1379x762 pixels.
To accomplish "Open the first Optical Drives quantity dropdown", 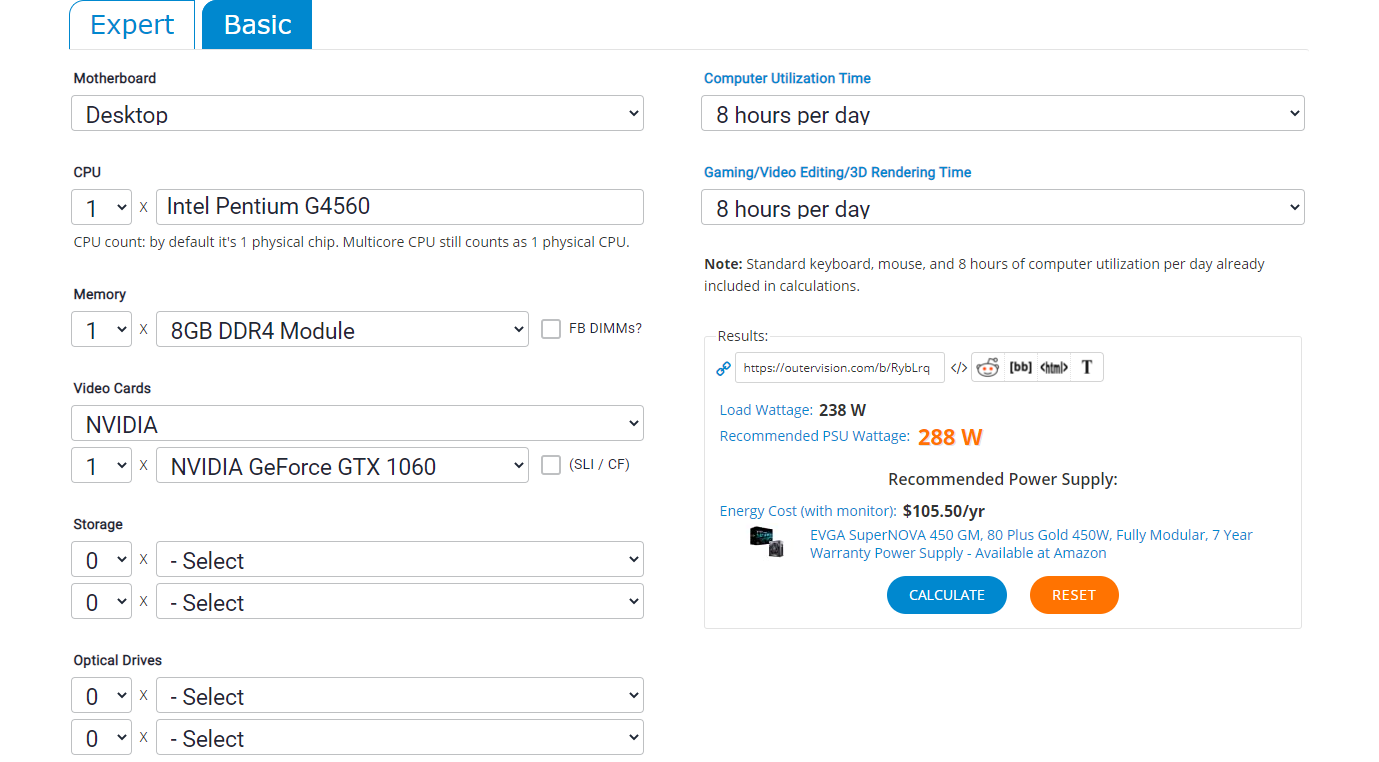I will [x=101, y=695].
